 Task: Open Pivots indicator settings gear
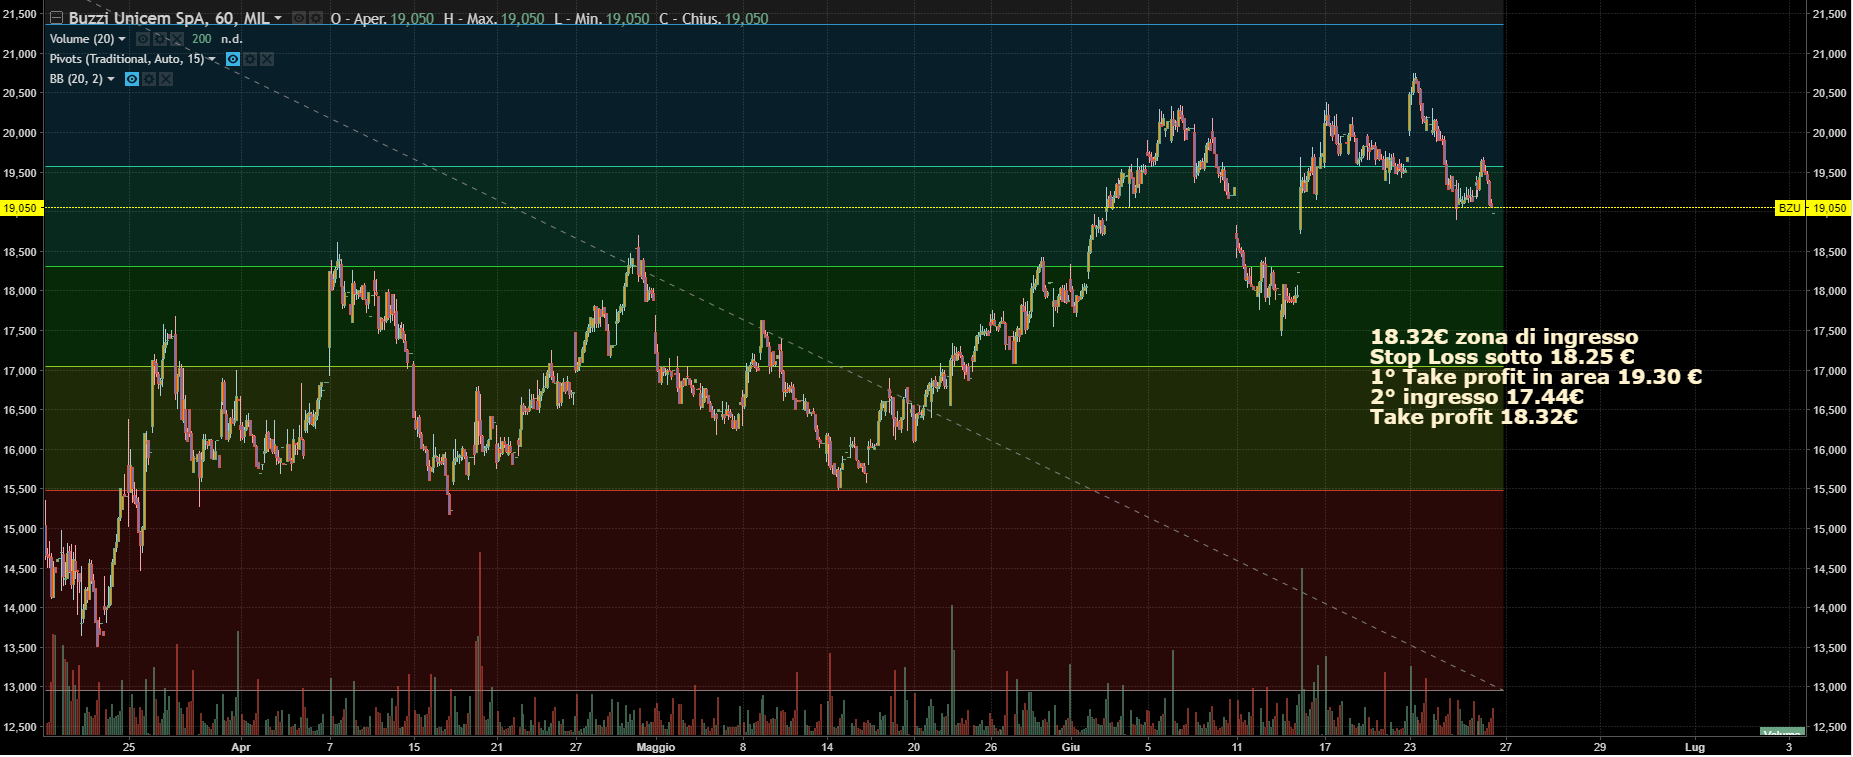pos(250,59)
